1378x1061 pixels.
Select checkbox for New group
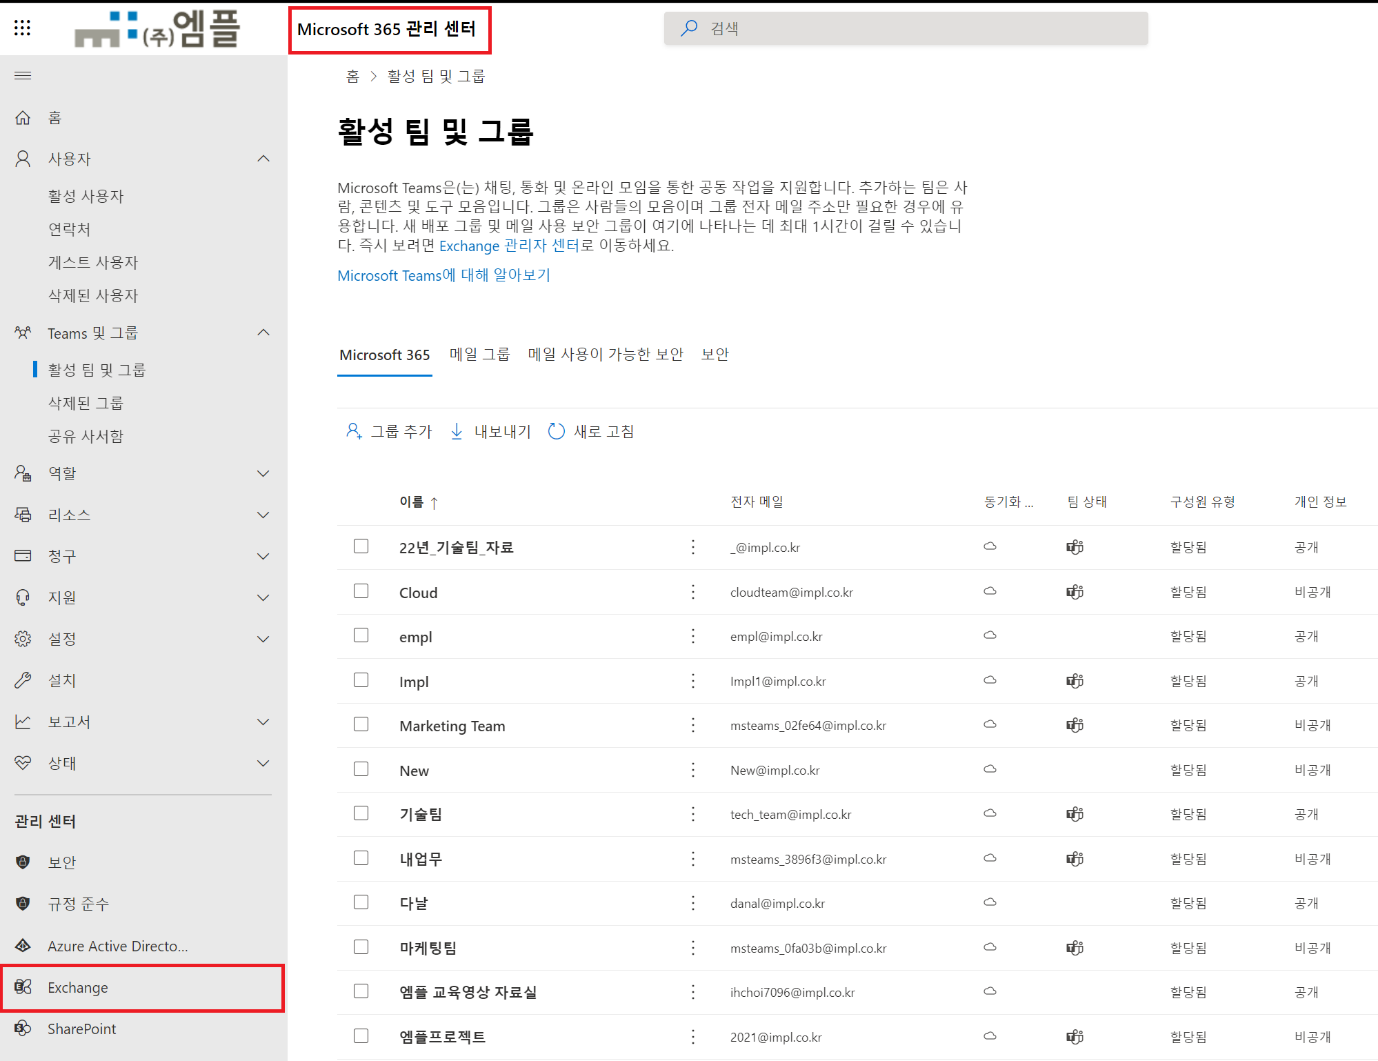click(x=361, y=769)
